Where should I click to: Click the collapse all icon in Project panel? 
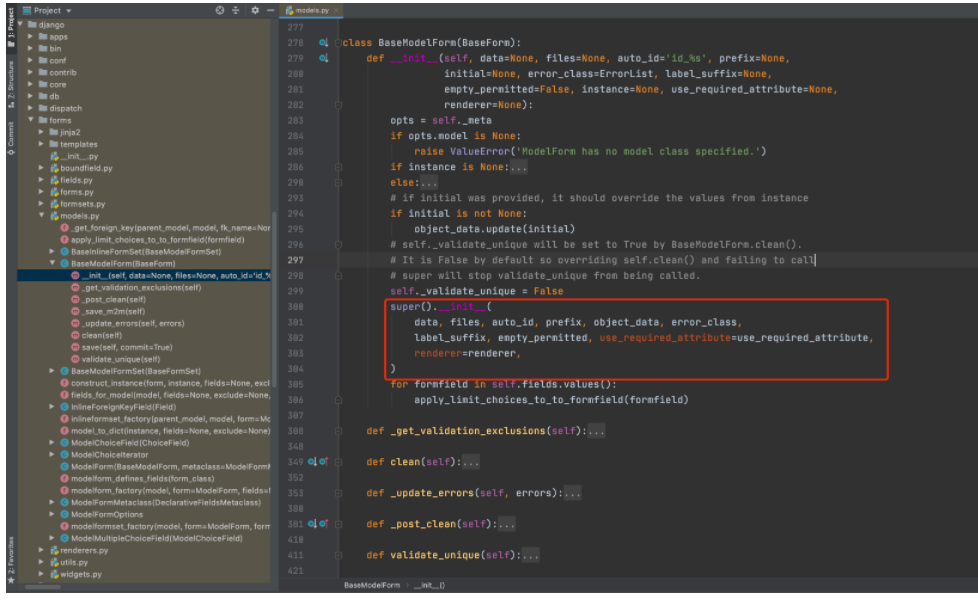(236, 10)
